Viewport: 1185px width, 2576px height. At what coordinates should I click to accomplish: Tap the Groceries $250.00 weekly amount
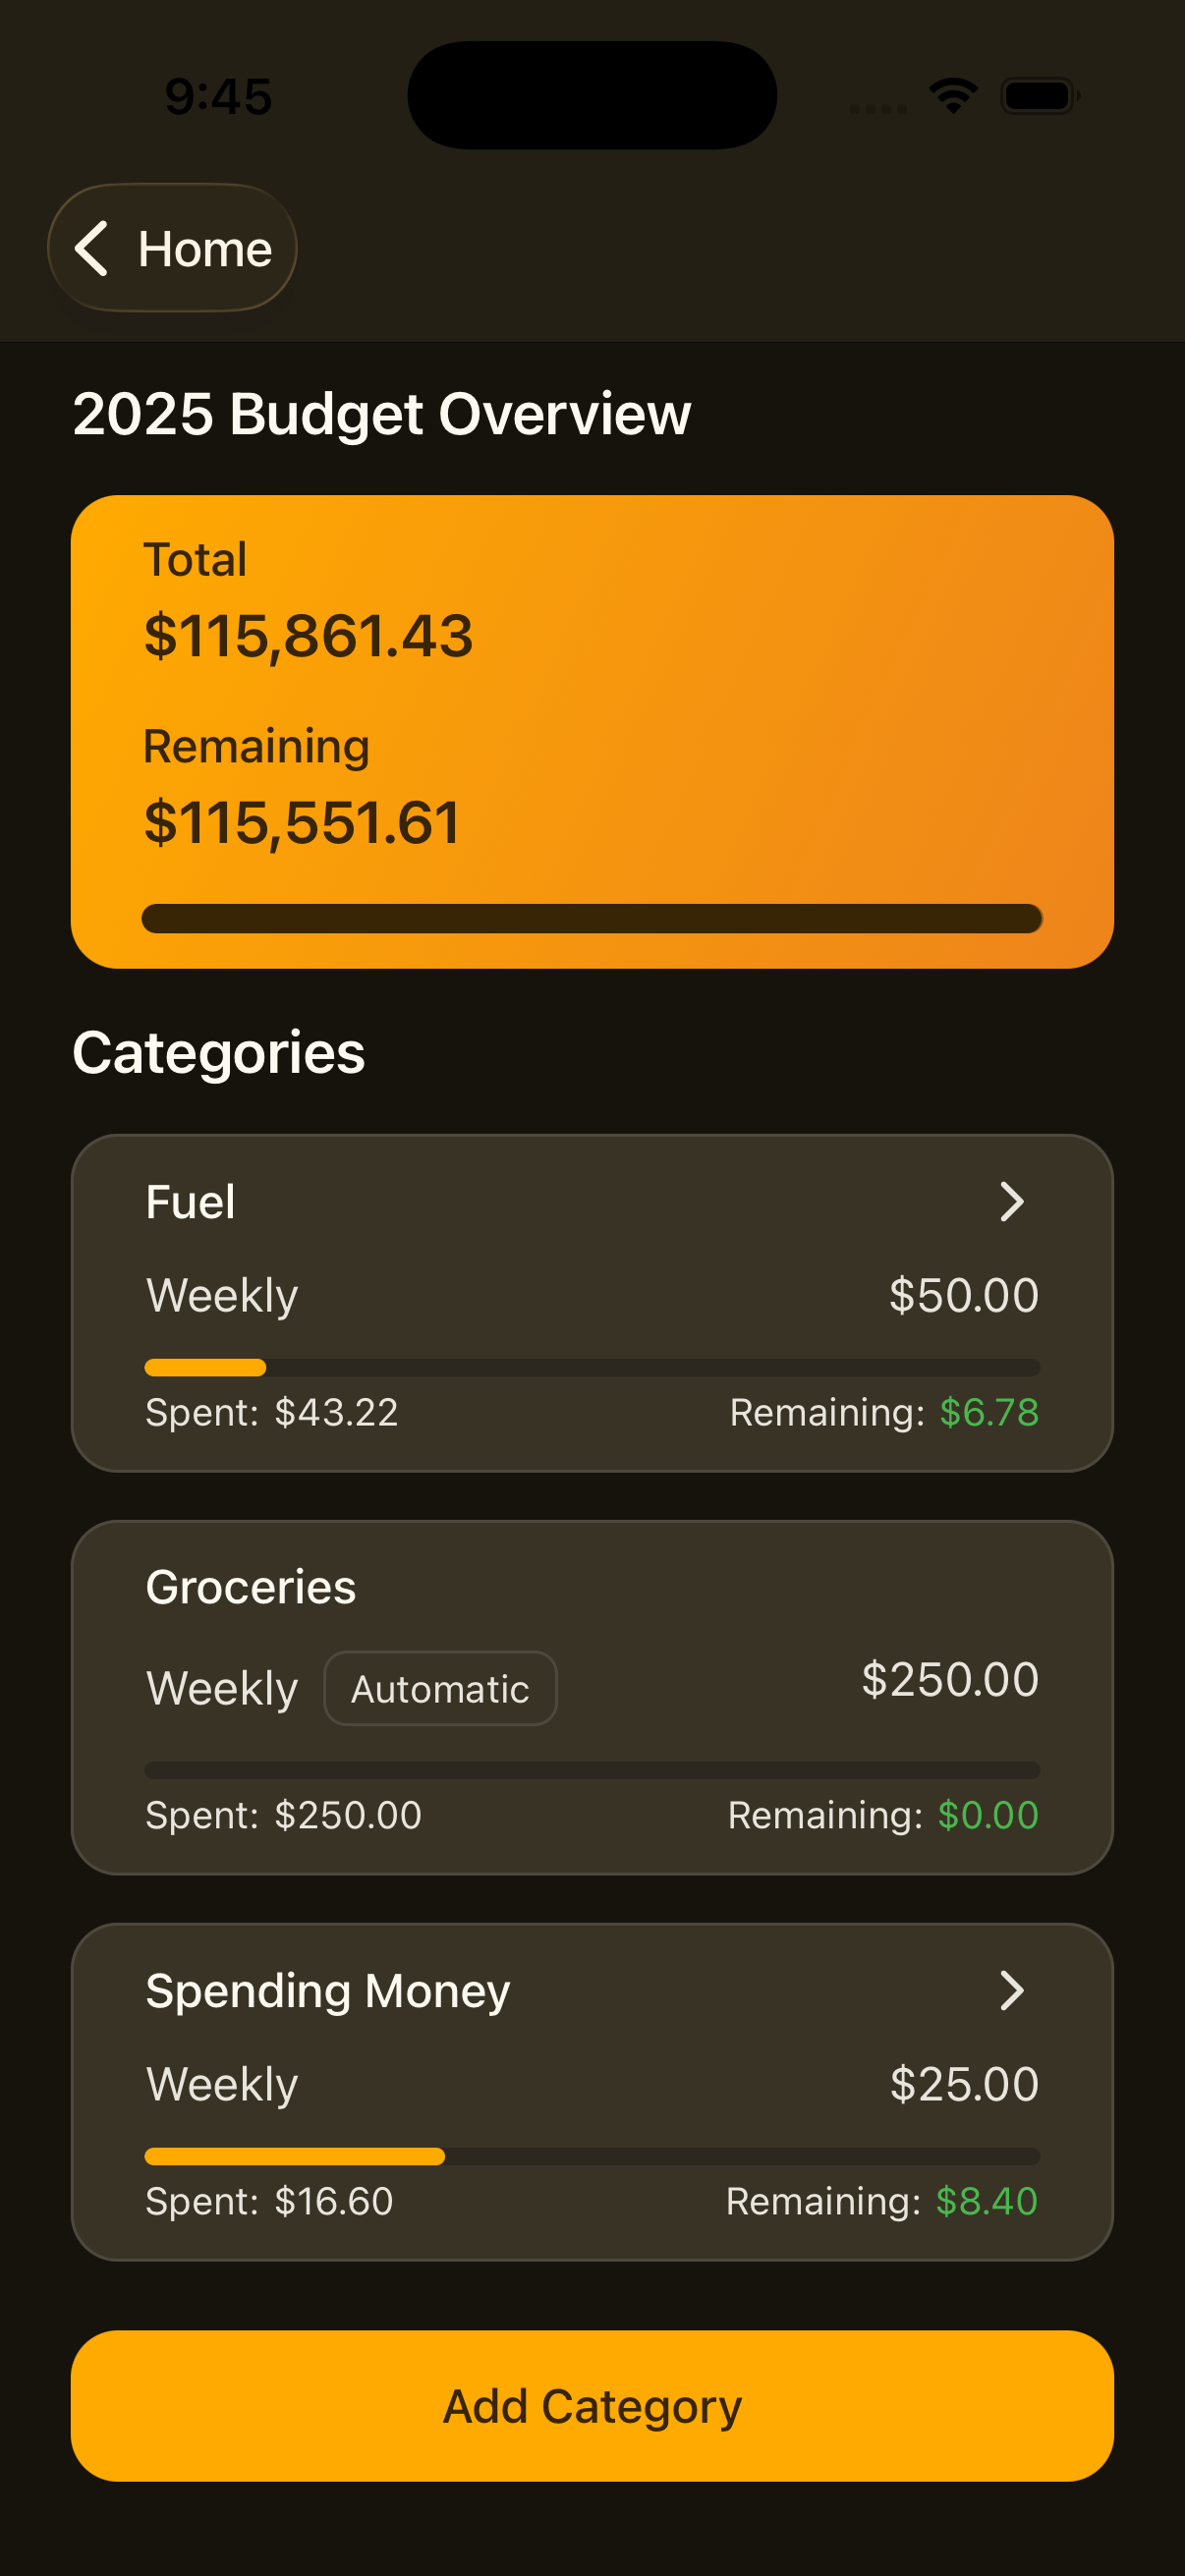950,1679
